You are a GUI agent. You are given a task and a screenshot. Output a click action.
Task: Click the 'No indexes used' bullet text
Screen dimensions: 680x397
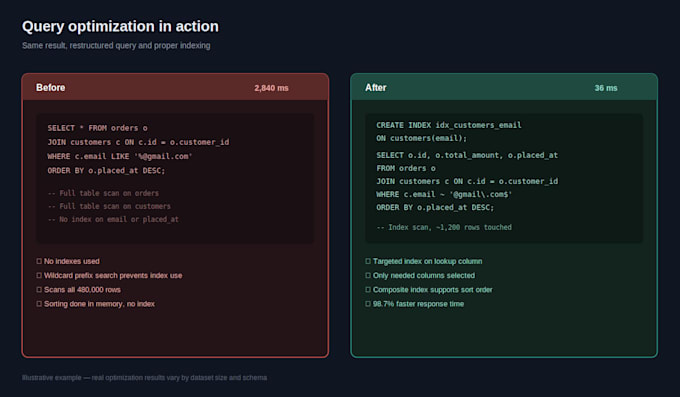point(72,261)
